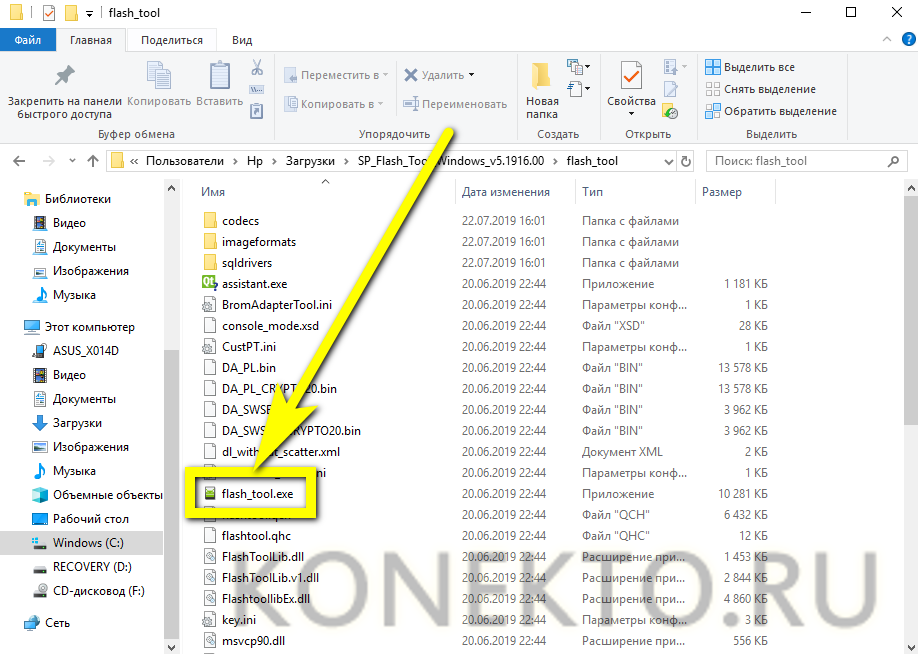918x654 pixels.
Task: Open Properties with the checkmark icon
Action: tap(631, 78)
